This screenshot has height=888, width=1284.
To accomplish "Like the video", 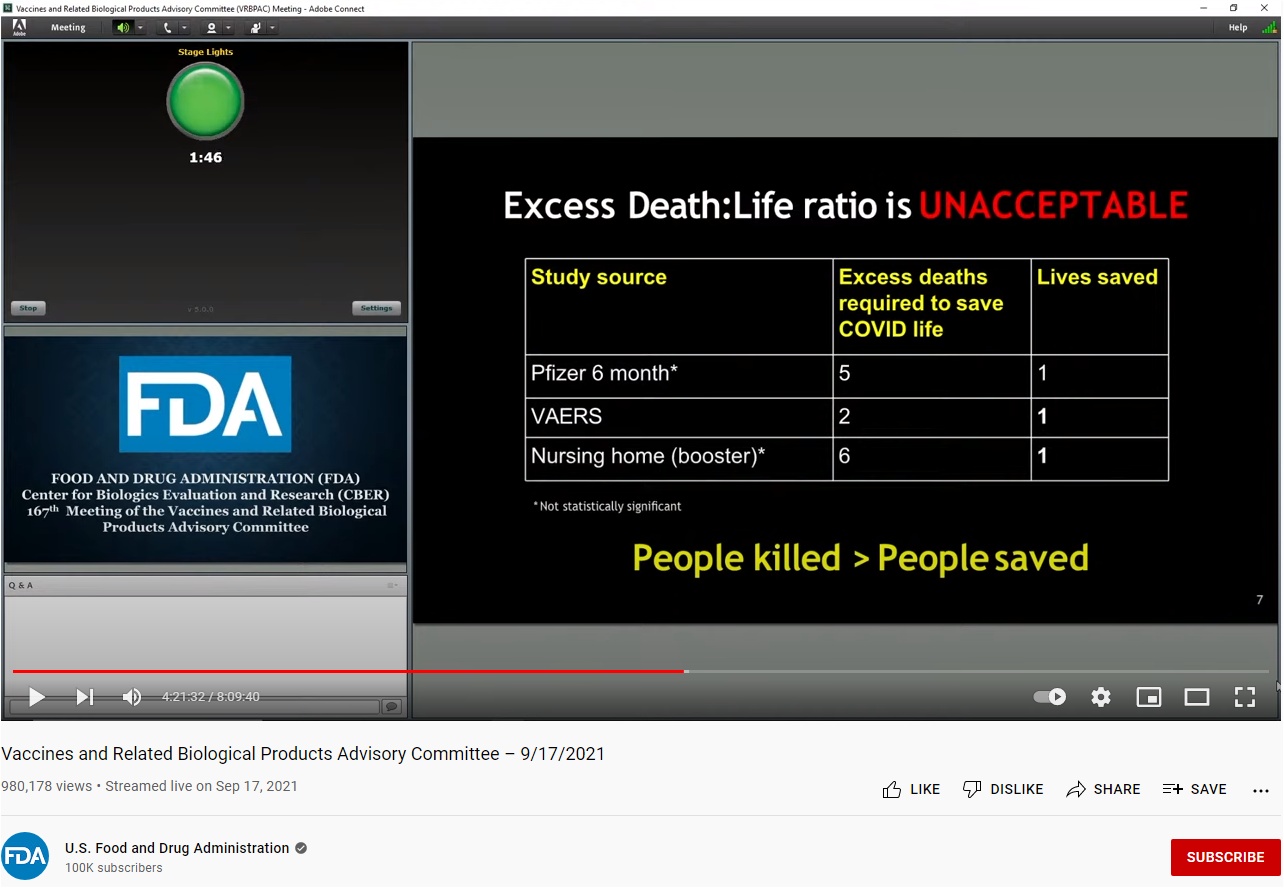I will point(911,789).
